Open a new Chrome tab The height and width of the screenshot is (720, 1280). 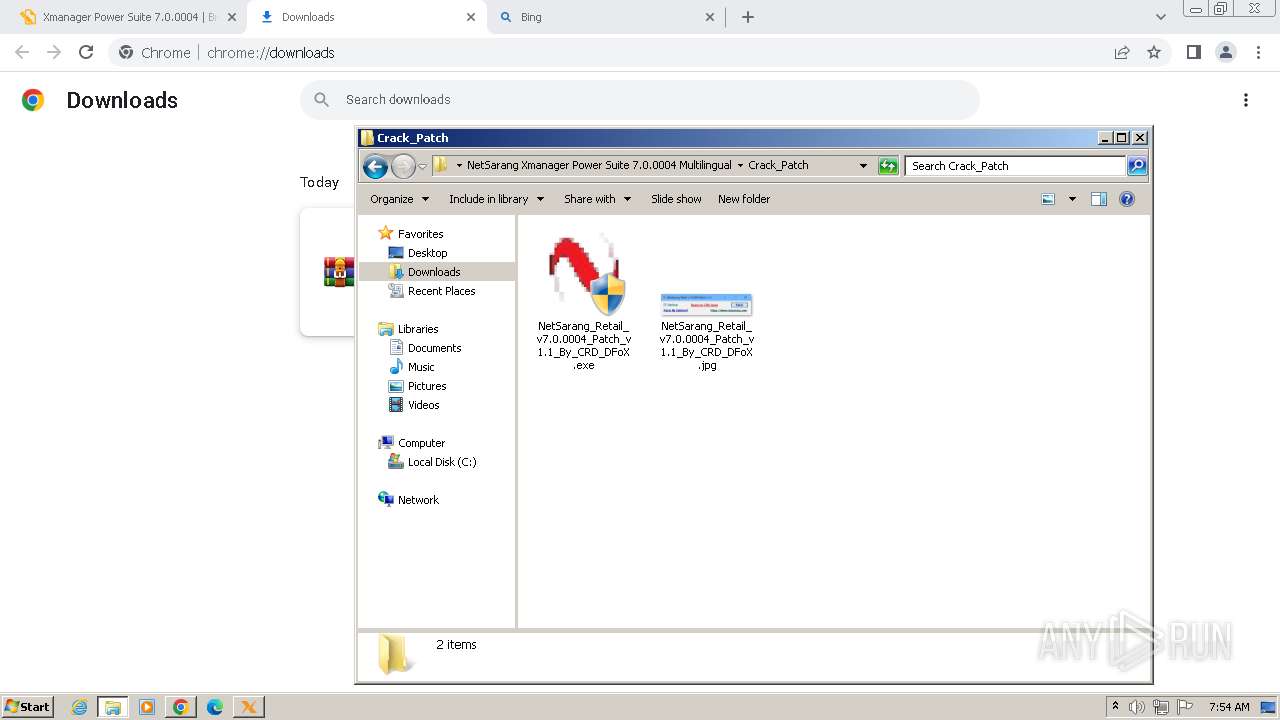click(748, 17)
